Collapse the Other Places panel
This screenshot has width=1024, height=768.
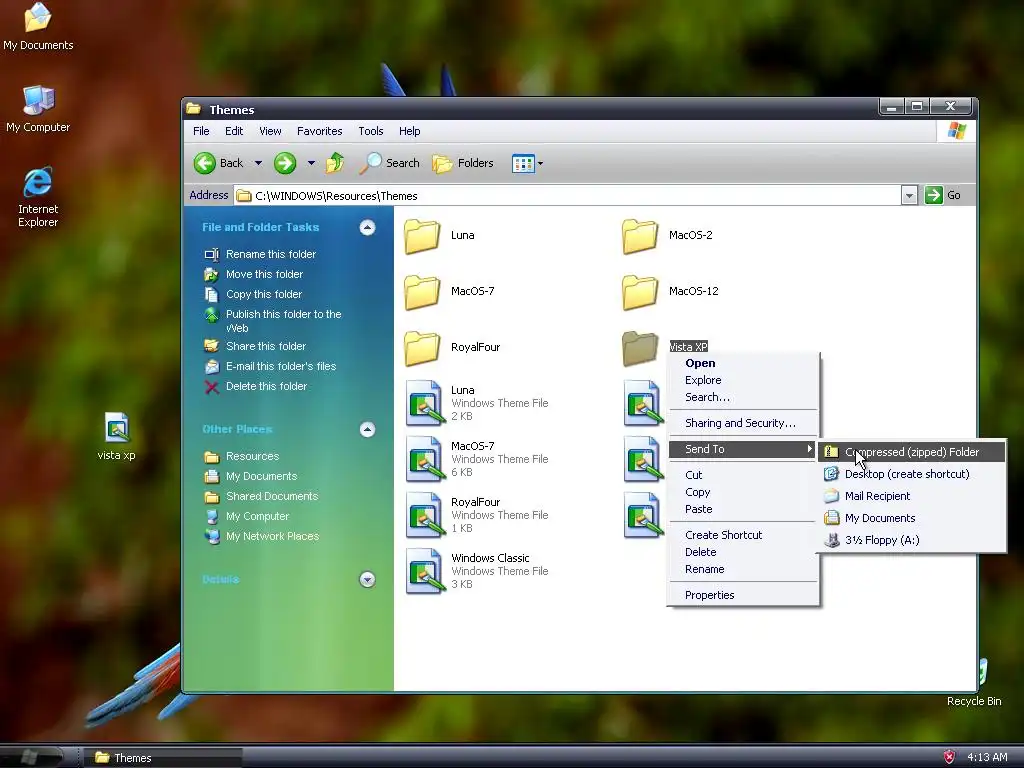(367, 429)
